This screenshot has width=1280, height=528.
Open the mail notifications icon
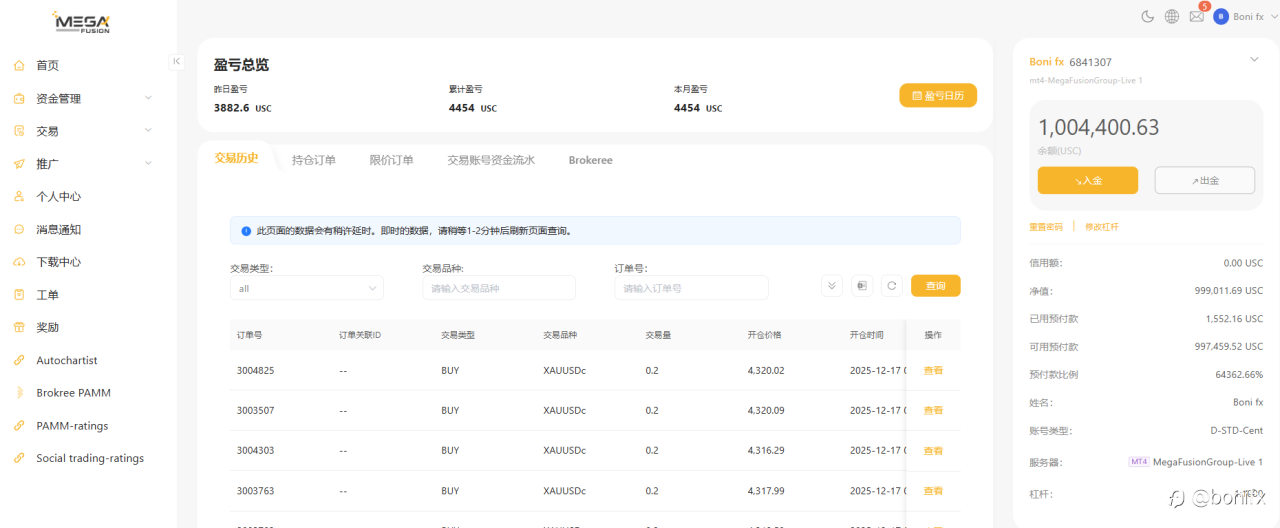(x=1196, y=16)
